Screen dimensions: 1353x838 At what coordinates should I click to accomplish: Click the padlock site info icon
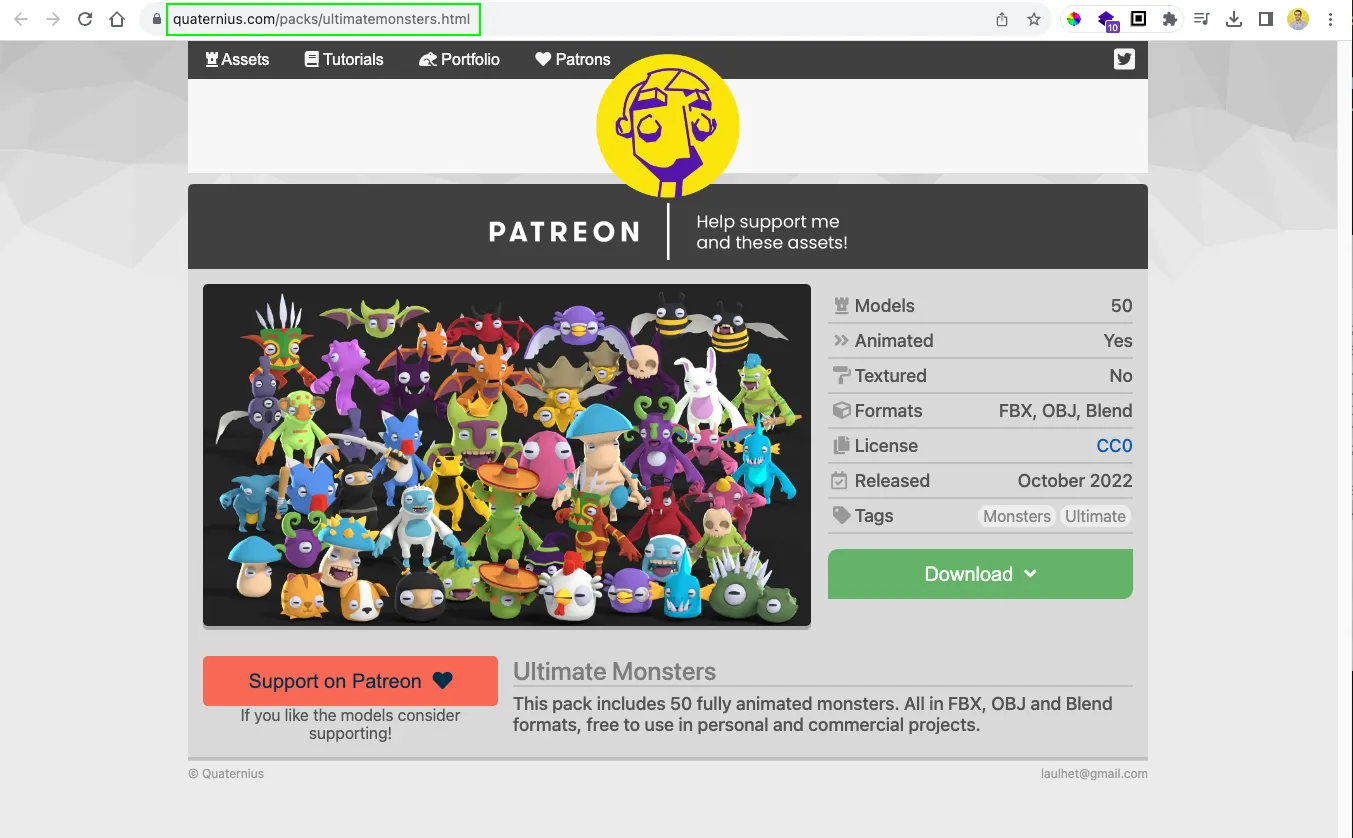pyautogui.click(x=156, y=19)
